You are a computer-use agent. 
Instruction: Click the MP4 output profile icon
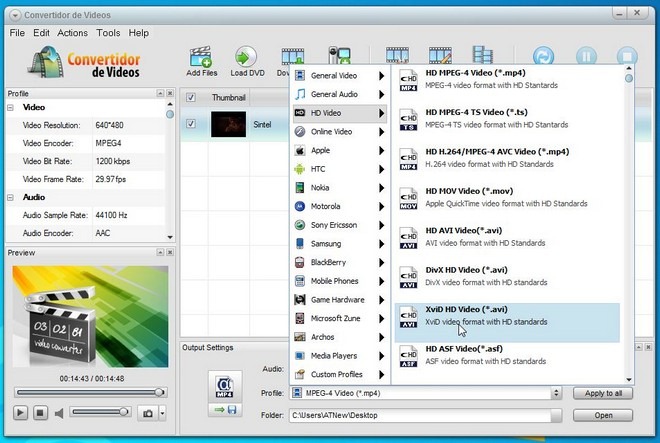pyautogui.click(x=224, y=386)
